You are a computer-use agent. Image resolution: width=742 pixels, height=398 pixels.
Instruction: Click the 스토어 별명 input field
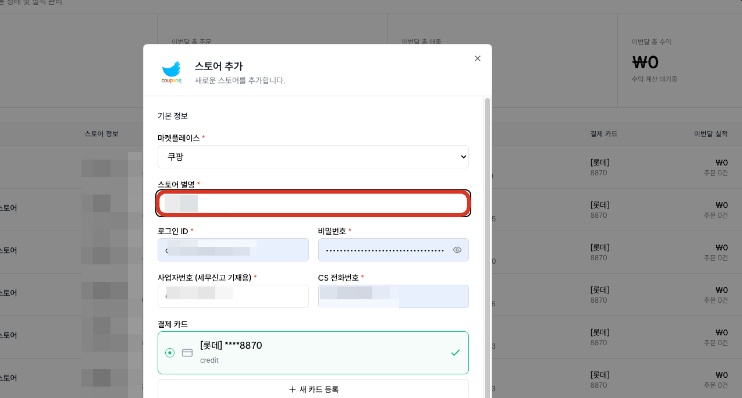(313, 203)
